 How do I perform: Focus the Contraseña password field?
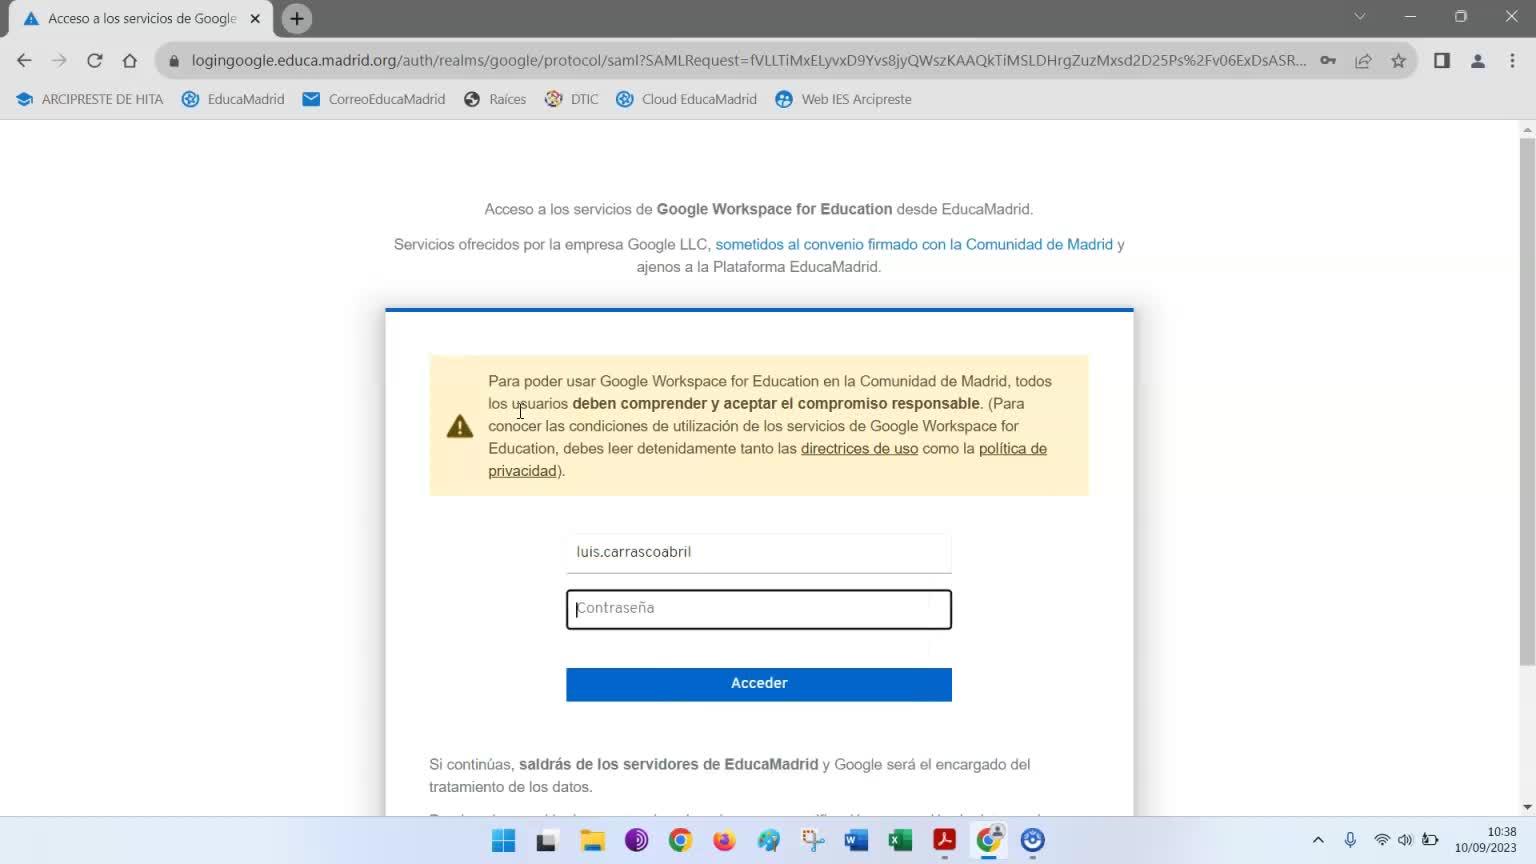(759, 609)
